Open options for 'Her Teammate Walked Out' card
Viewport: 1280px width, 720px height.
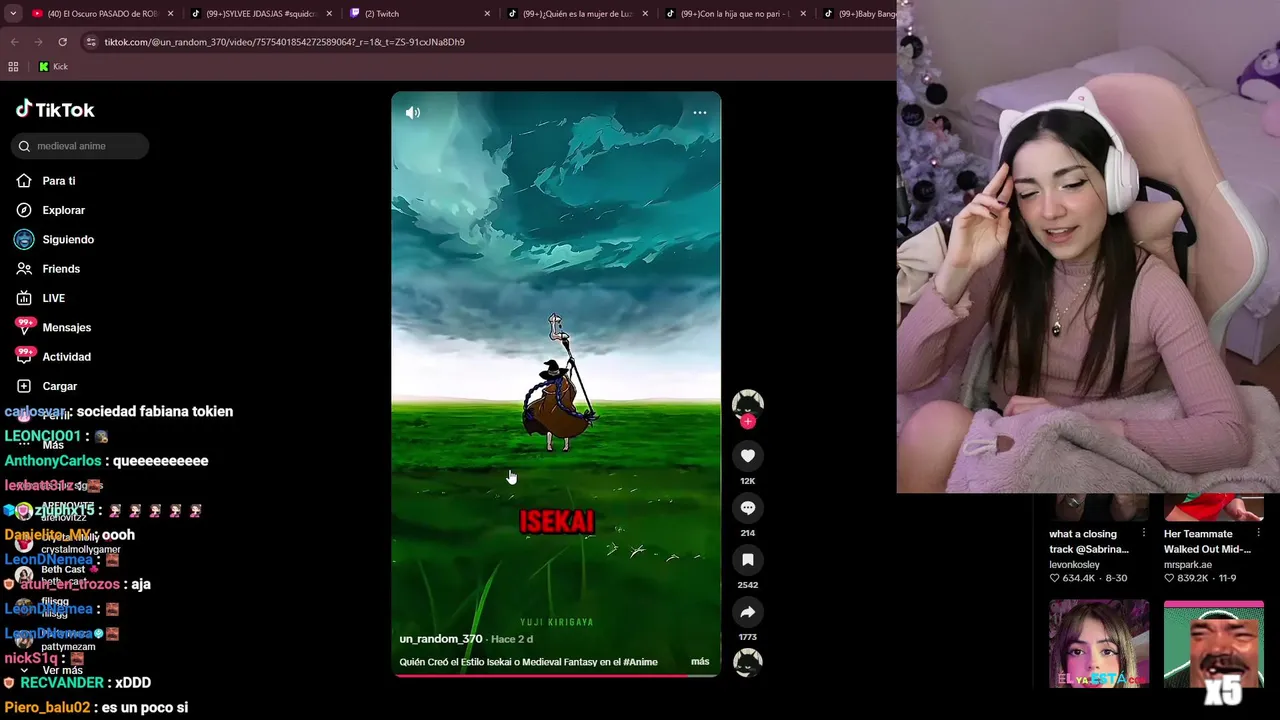coord(1258,534)
